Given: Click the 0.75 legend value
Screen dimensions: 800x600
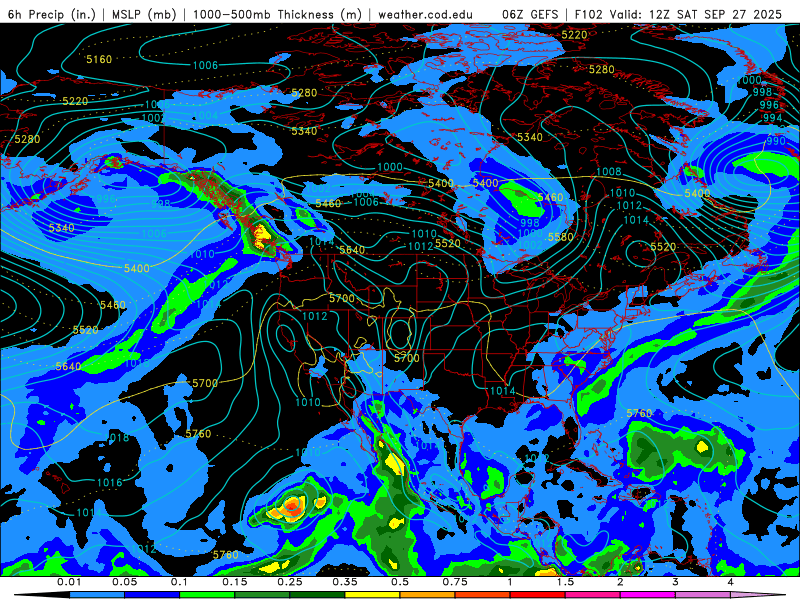Looking at the screenshot, I should [455, 582].
